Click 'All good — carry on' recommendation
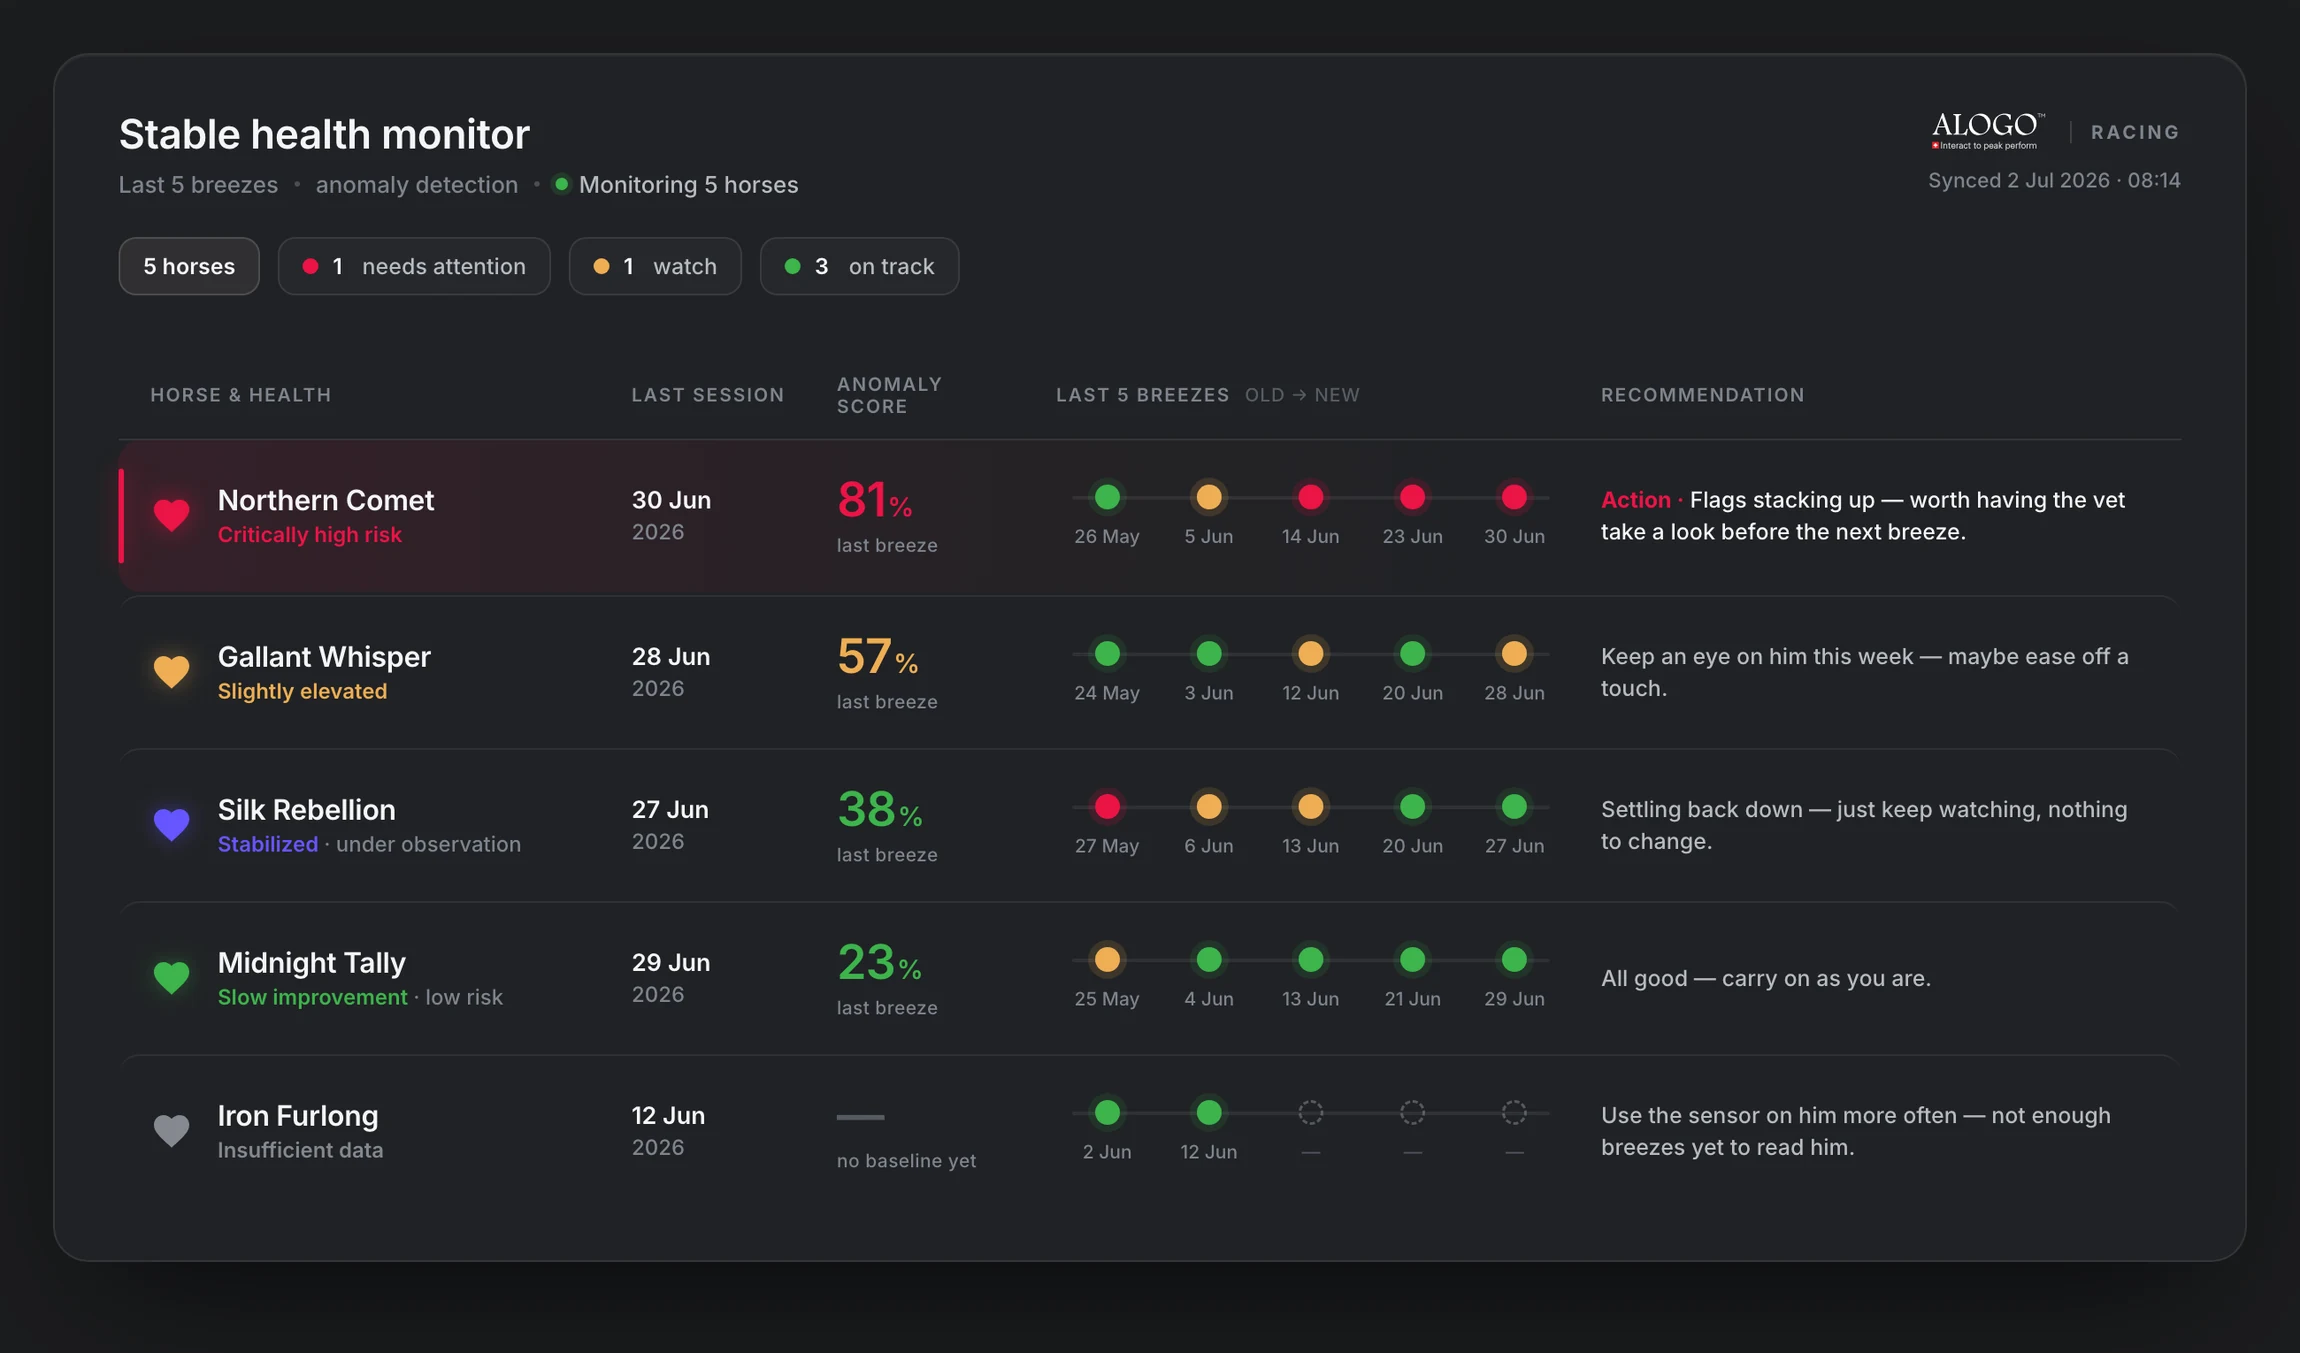Viewport: 2300px width, 1353px height. point(1766,978)
